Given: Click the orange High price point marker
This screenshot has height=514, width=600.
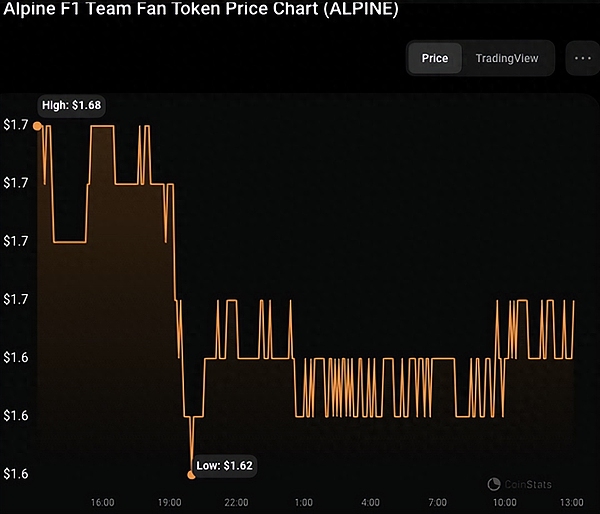Looking at the screenshot, I should point(37,125).
